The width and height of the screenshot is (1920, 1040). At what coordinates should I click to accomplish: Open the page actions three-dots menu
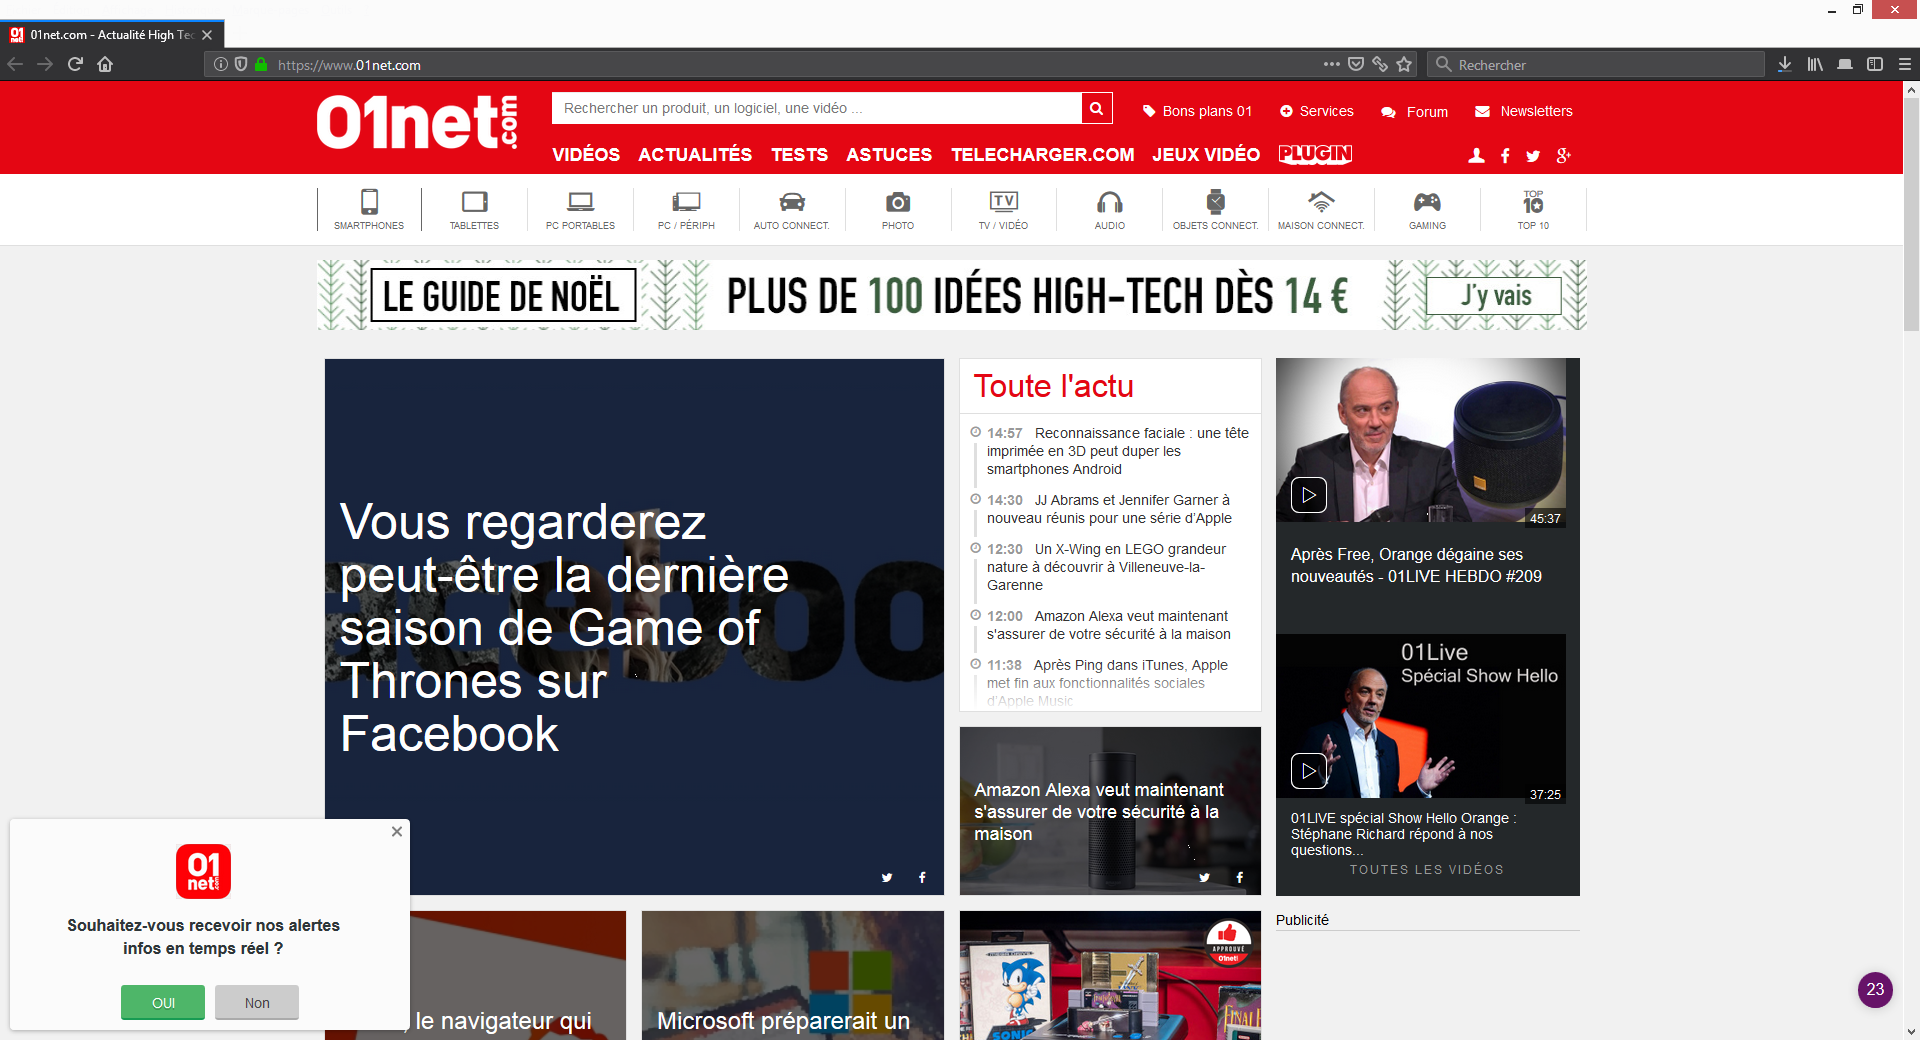pyautogui.click(x=1331, y=64)
